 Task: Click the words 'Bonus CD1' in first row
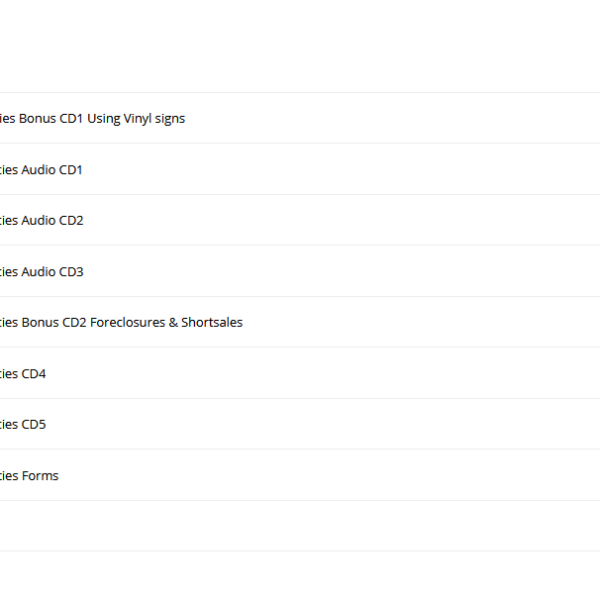click(51, 119)
